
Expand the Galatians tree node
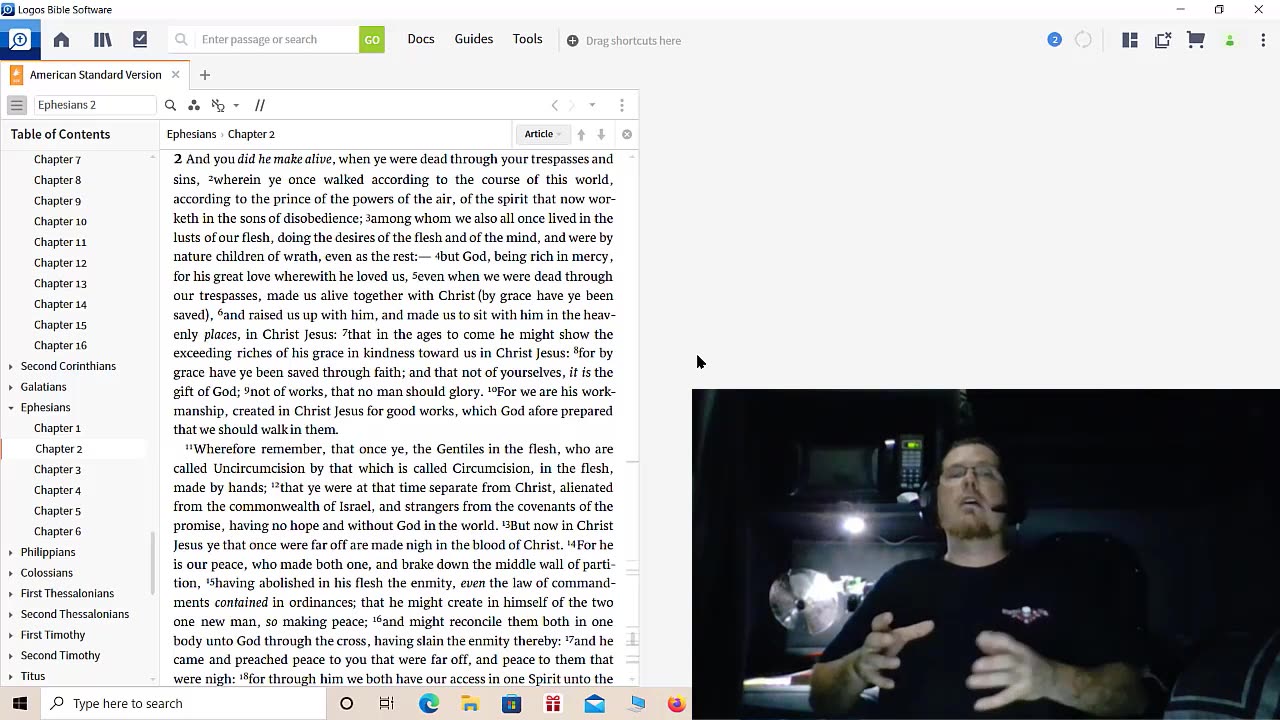[x=11, y=387]
